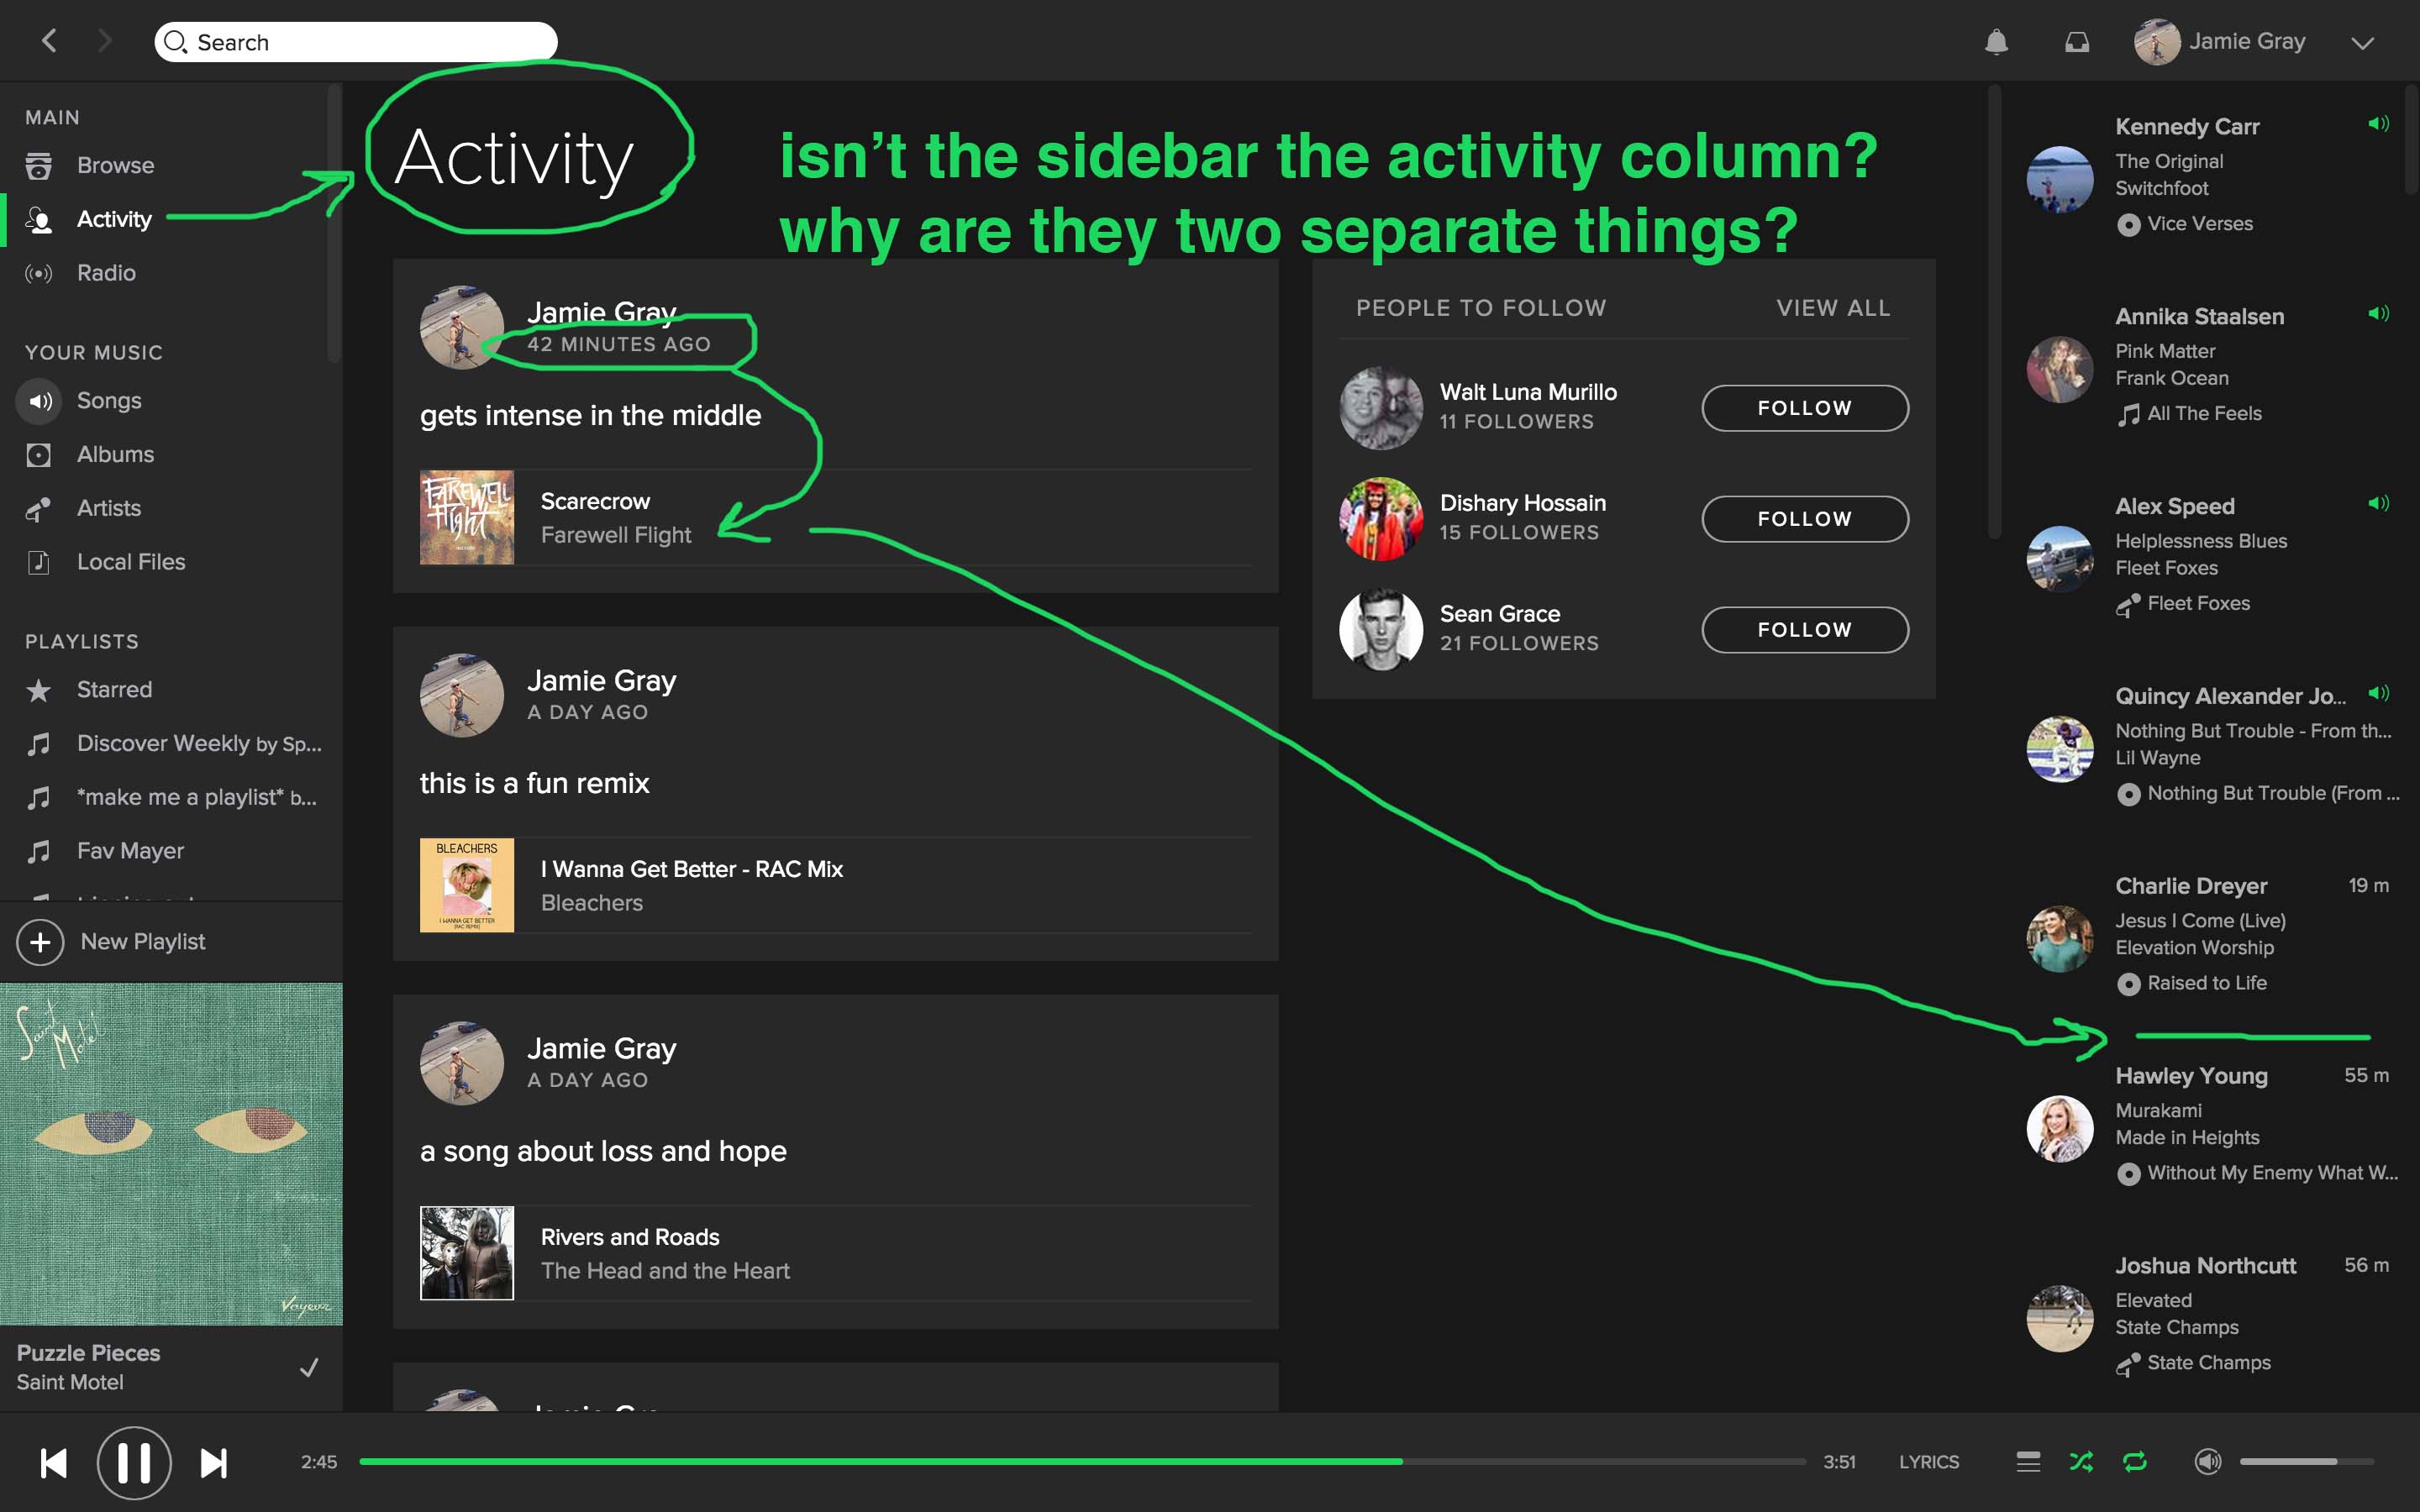Go forward with the right arrow
The height and width of the screenshot is (1512, 2420).
[104, 41]
